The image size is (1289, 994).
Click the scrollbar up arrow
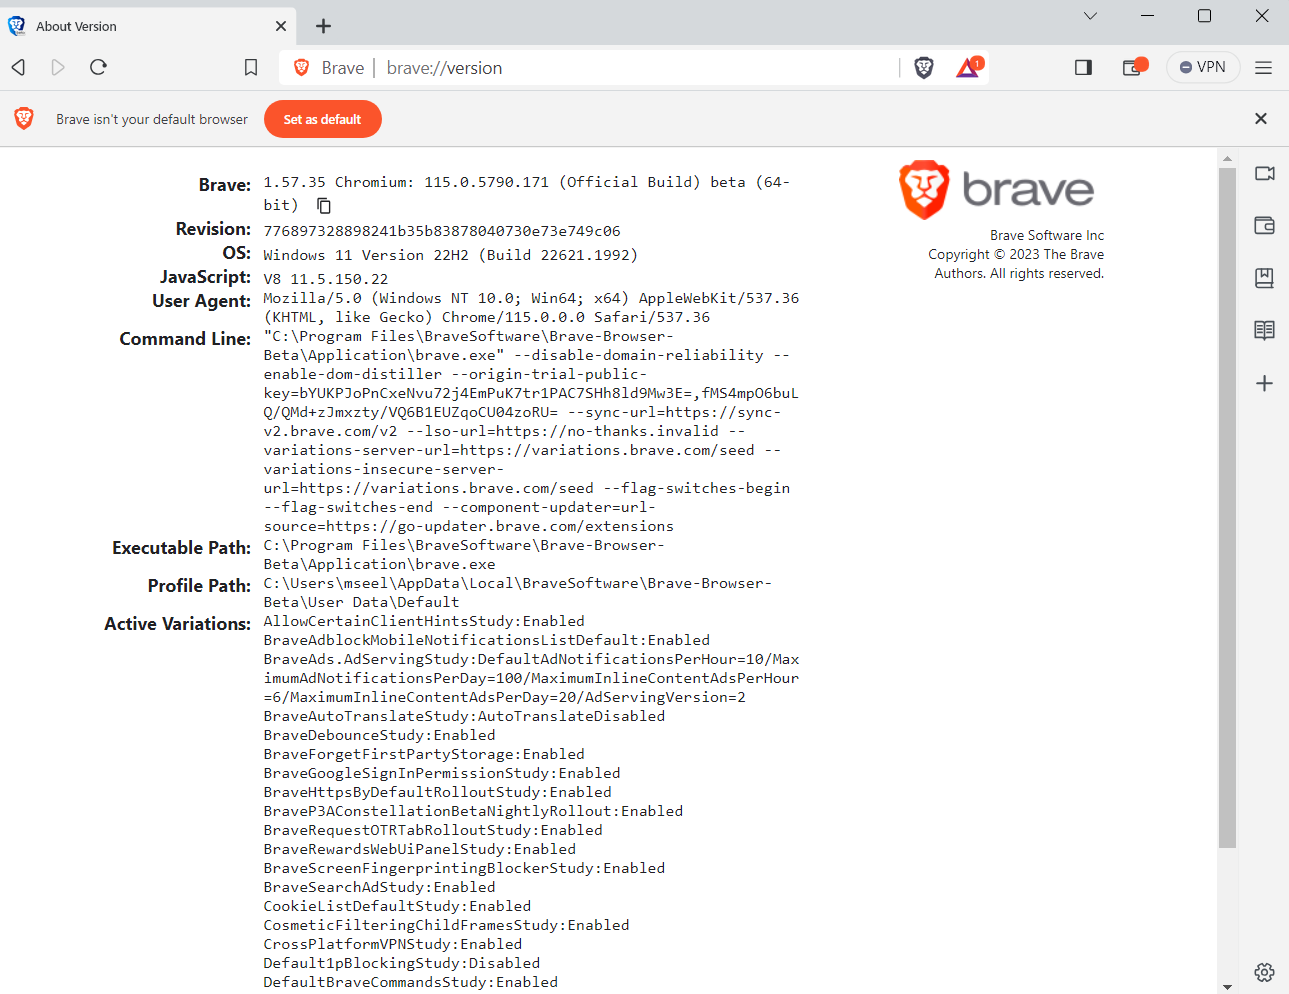click(x=1227, y=158)
